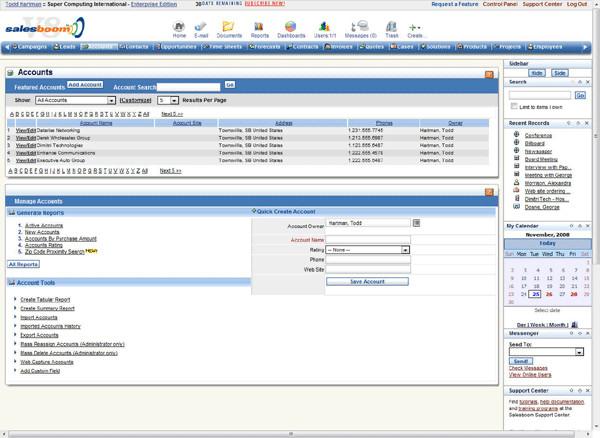Click the Add Account button
The width and height of the screenshot is (600, 438).
tap(85, 85)
